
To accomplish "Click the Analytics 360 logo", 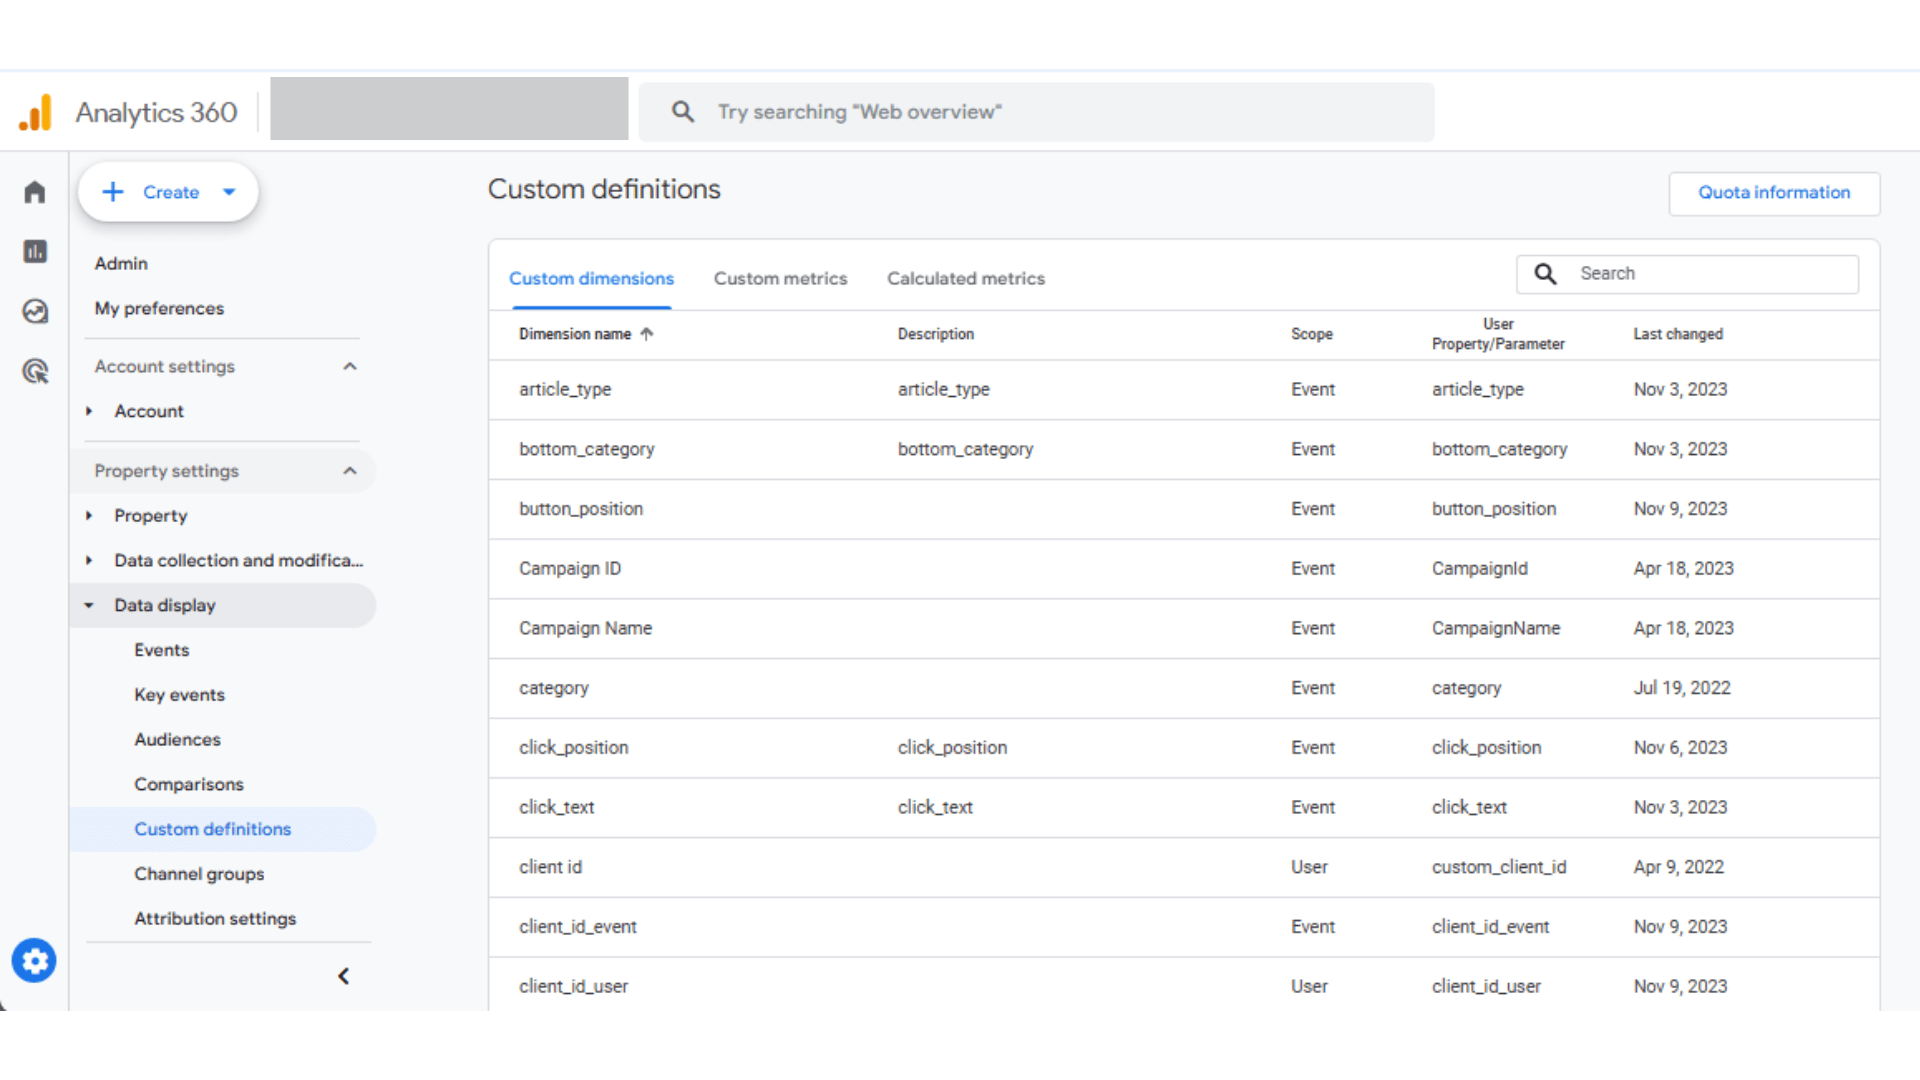I will [36, 112].
